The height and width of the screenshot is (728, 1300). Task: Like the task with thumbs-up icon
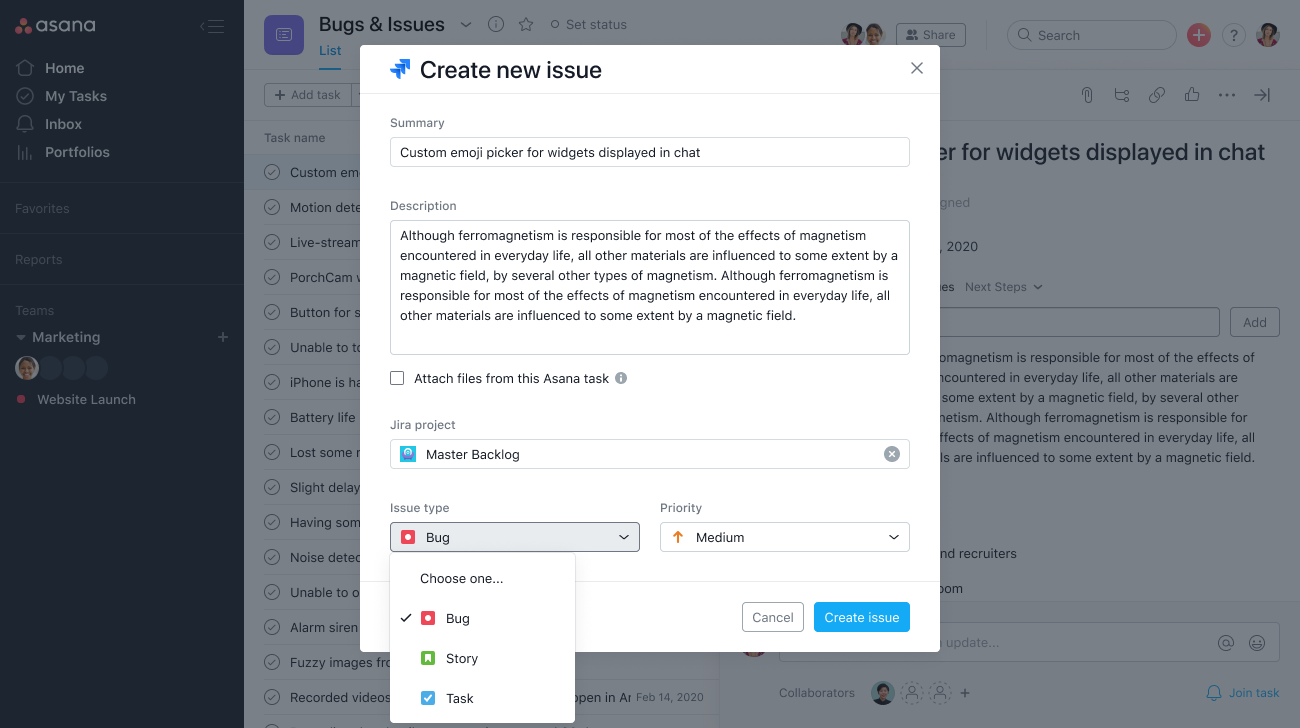coord(1192,95)
